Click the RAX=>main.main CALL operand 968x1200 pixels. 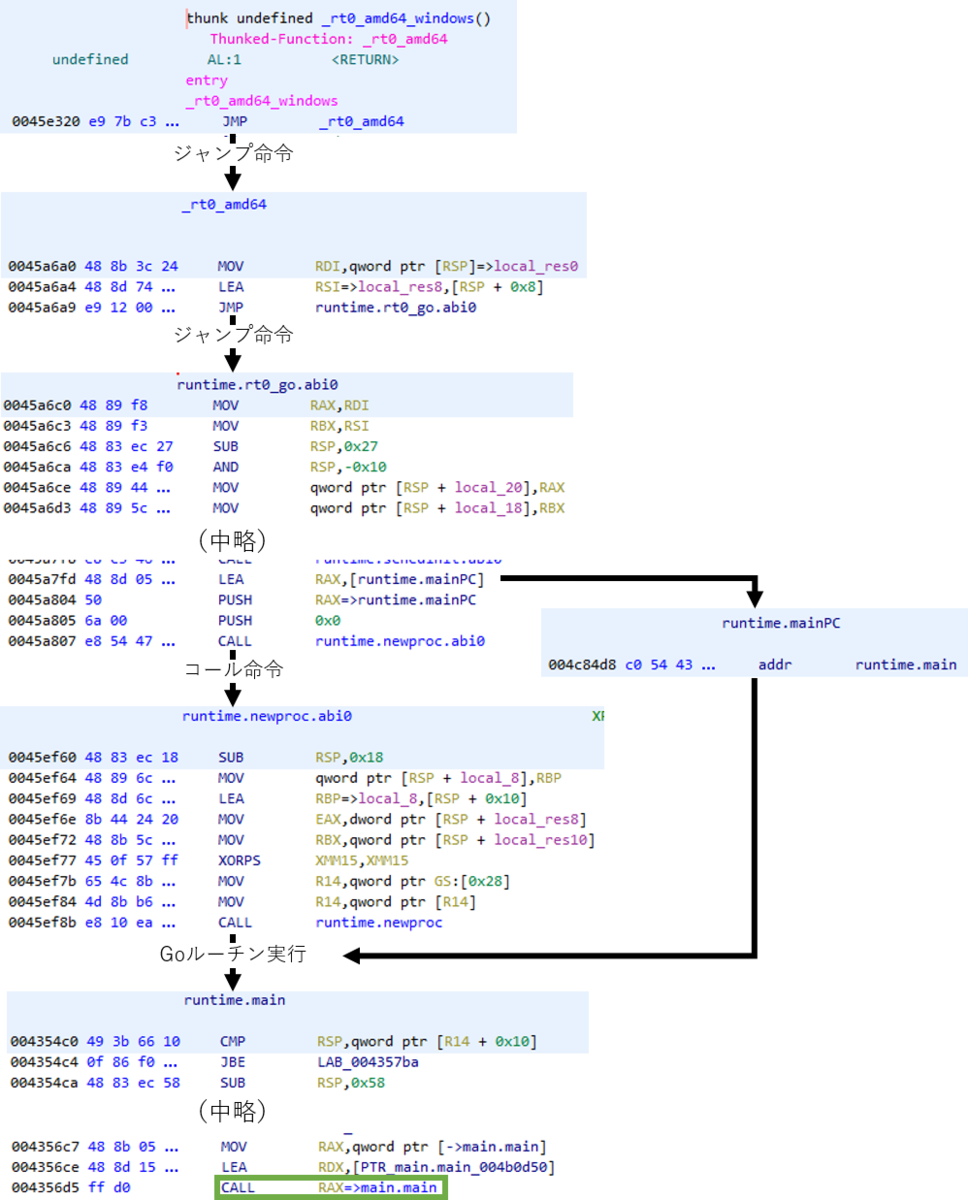click(378, 1187)
